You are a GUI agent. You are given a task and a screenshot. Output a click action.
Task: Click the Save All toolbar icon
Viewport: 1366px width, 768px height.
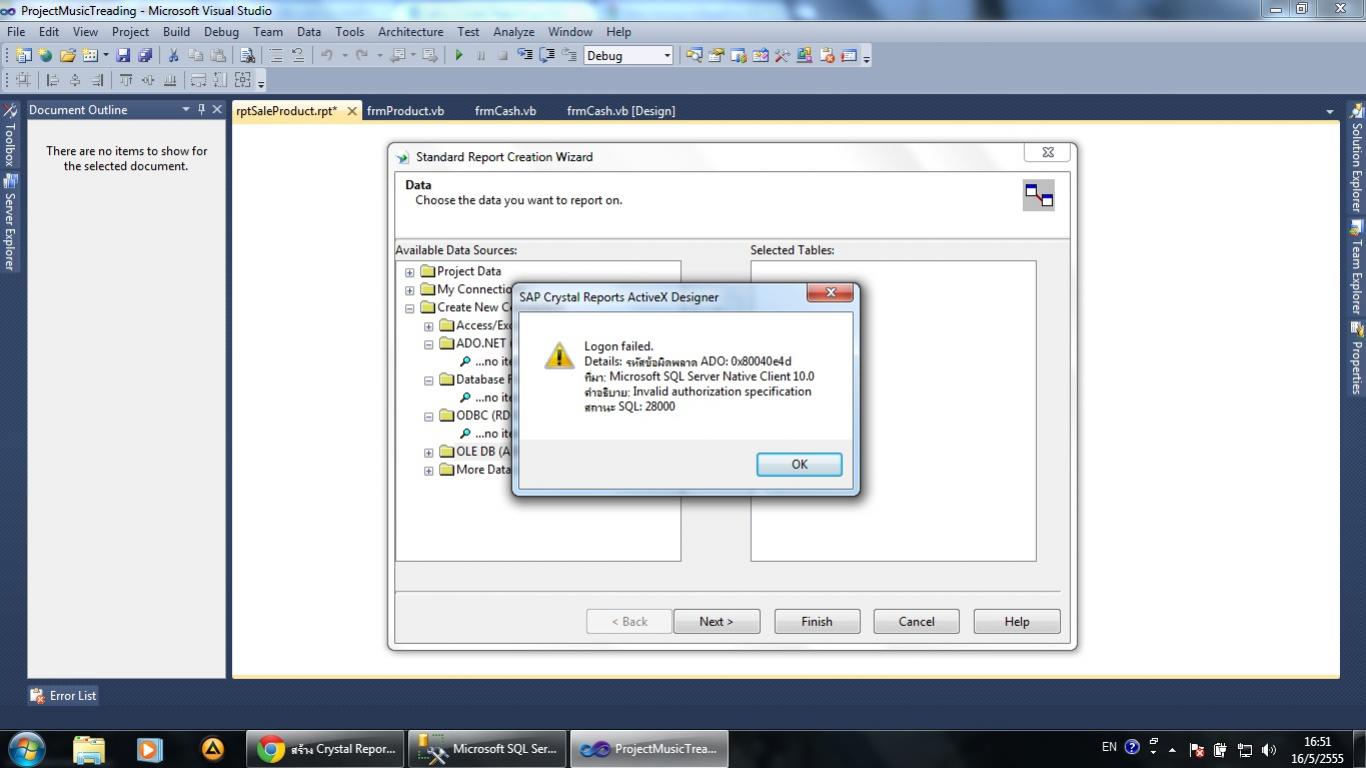click(x=145, y=56)
